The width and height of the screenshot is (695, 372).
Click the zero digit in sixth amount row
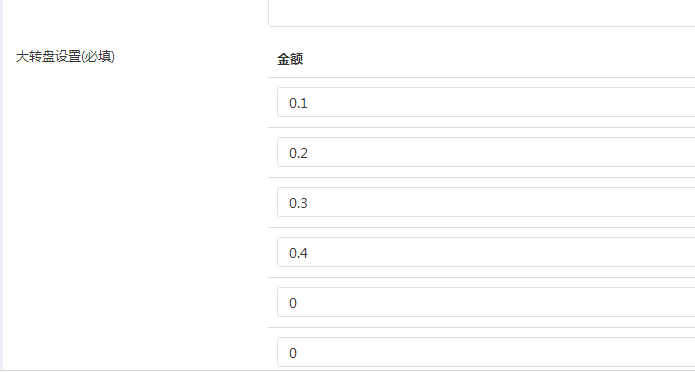pos(293,354)
